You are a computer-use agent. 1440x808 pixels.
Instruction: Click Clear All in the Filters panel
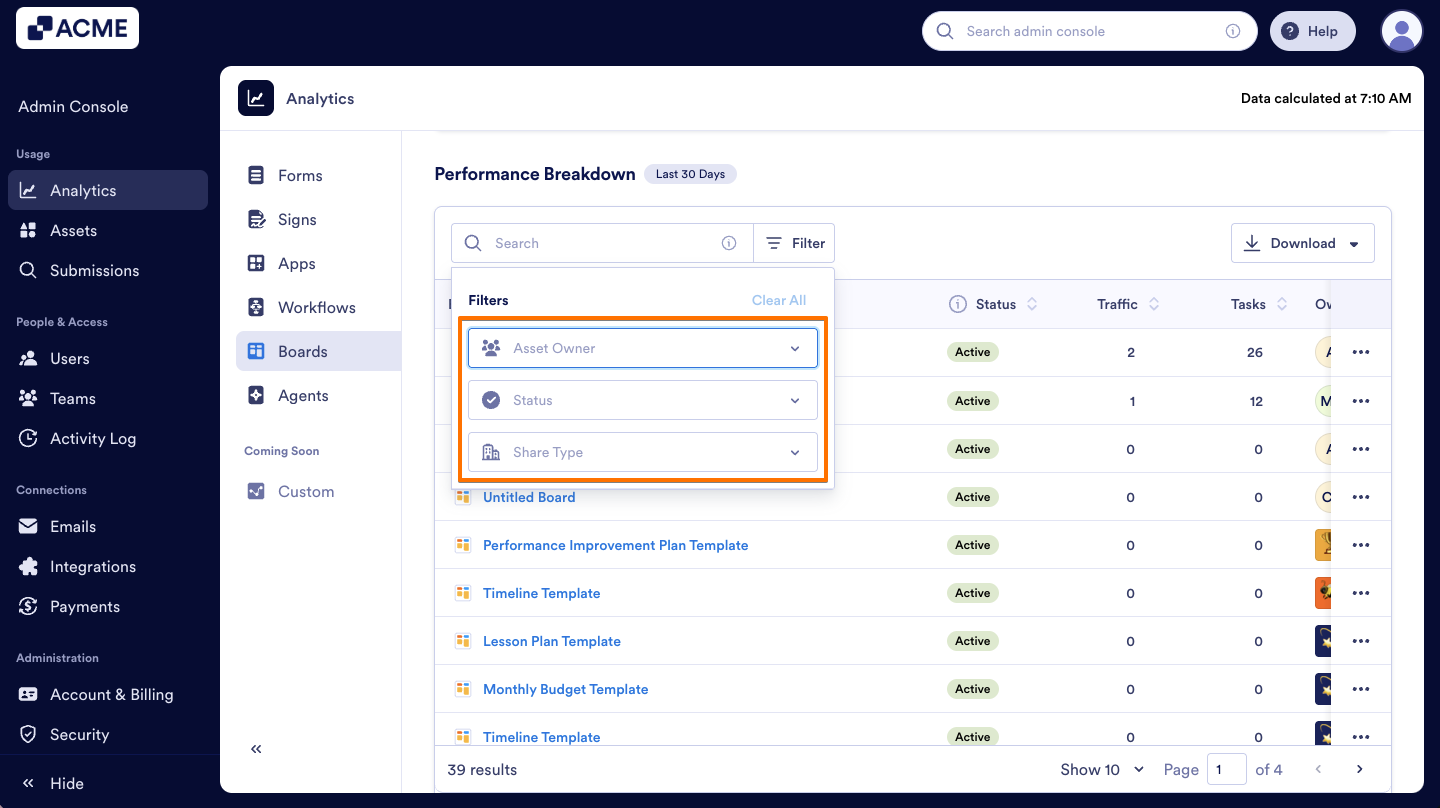(779, 299)
